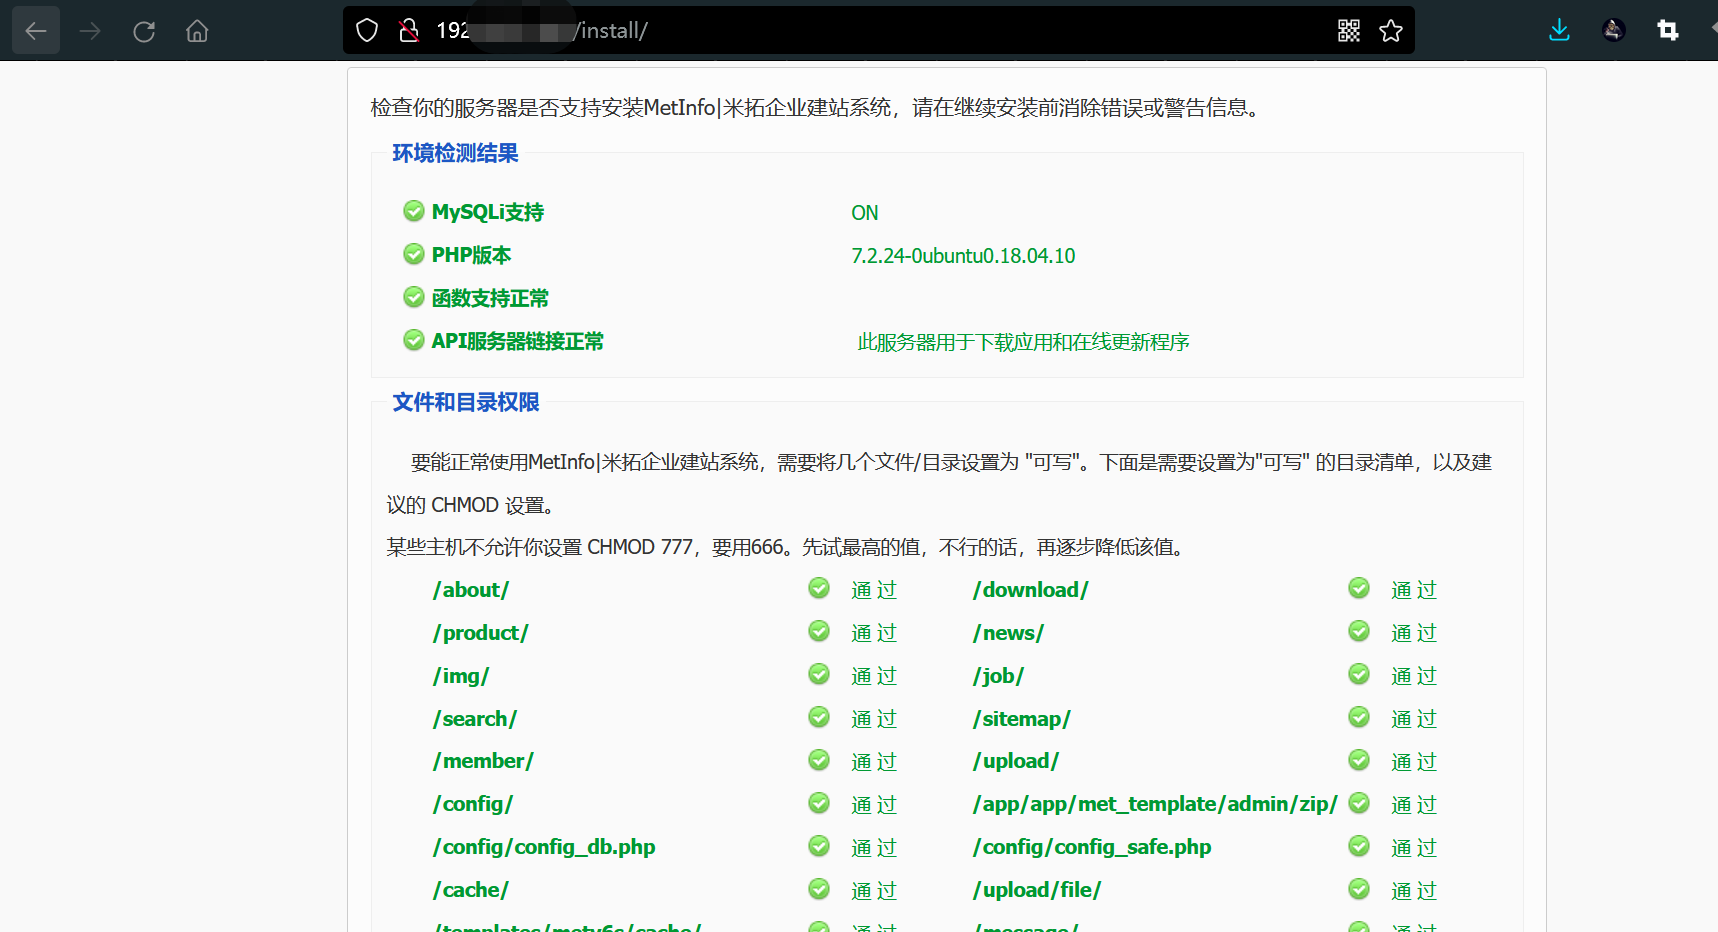
Task: Click the check icon in the /job/ row
Action: [x=1359, y=674]
